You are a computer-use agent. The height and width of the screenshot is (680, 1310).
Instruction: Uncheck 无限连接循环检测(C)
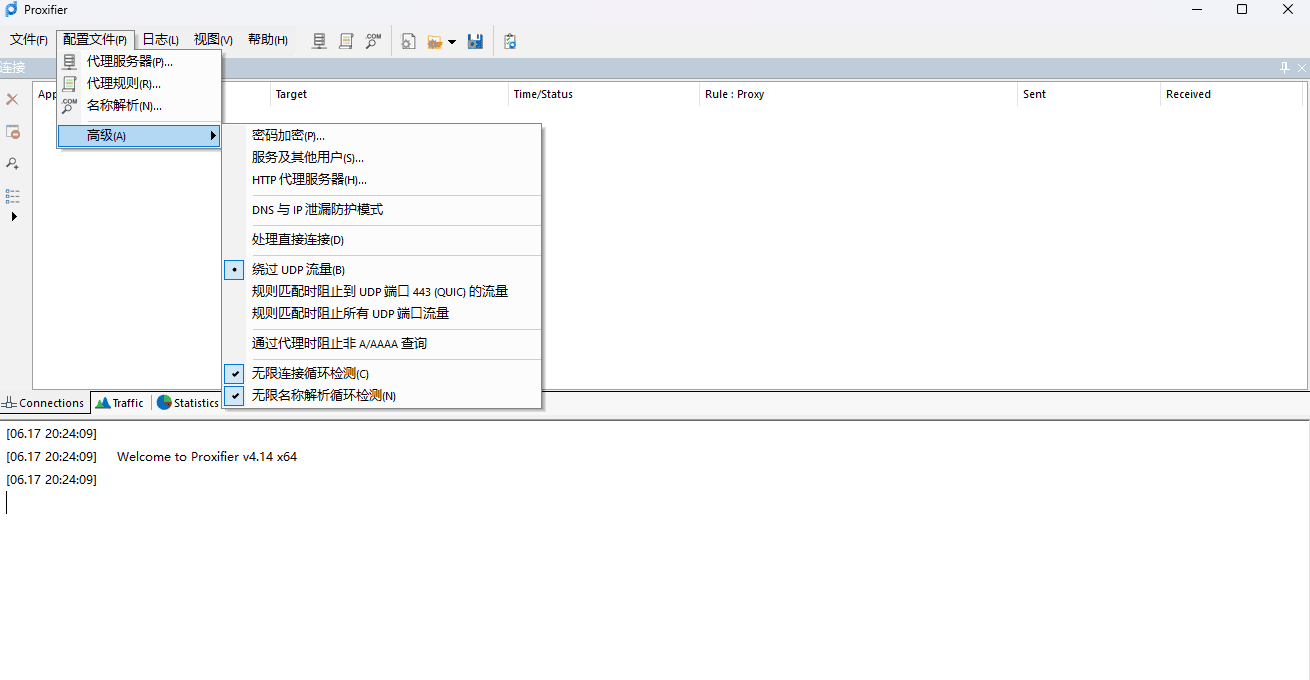(x=381, y=374)
